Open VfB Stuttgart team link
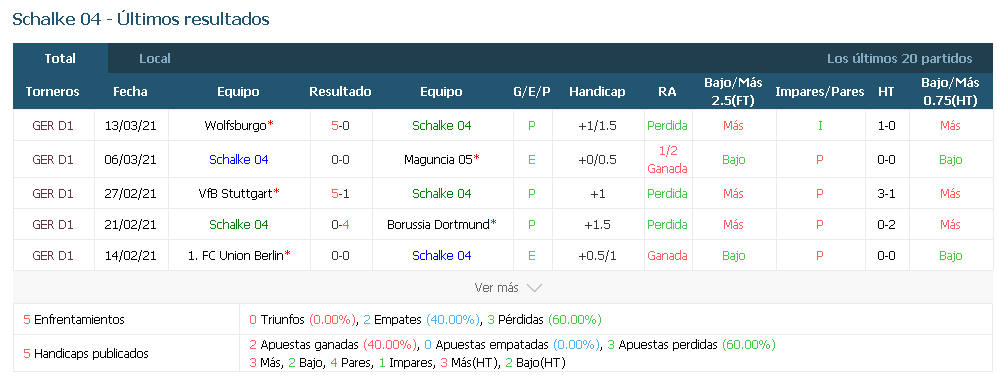This screenshot has height=382, width=997. click(x=235, y=193)
